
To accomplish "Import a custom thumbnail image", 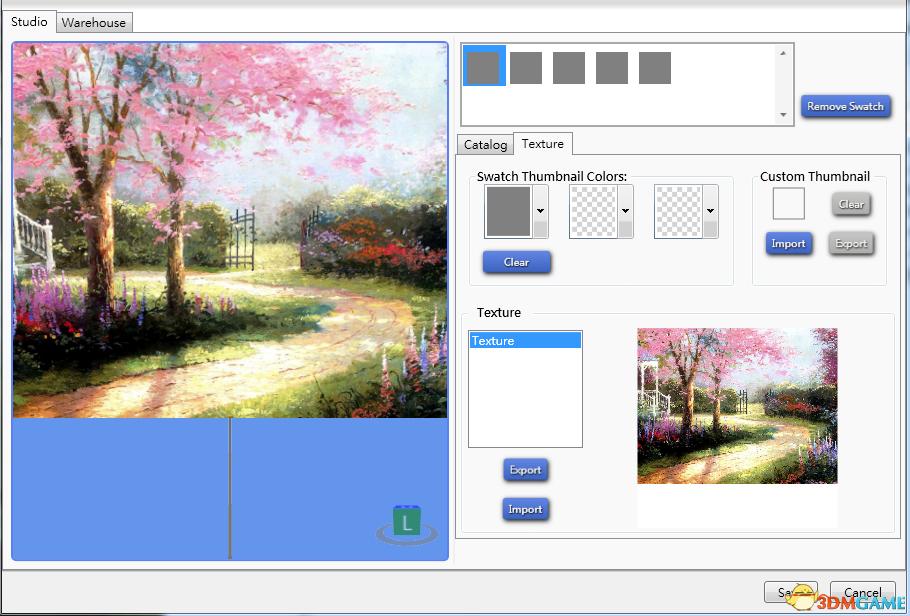I will pyautogui.click(x=788, y=244).
